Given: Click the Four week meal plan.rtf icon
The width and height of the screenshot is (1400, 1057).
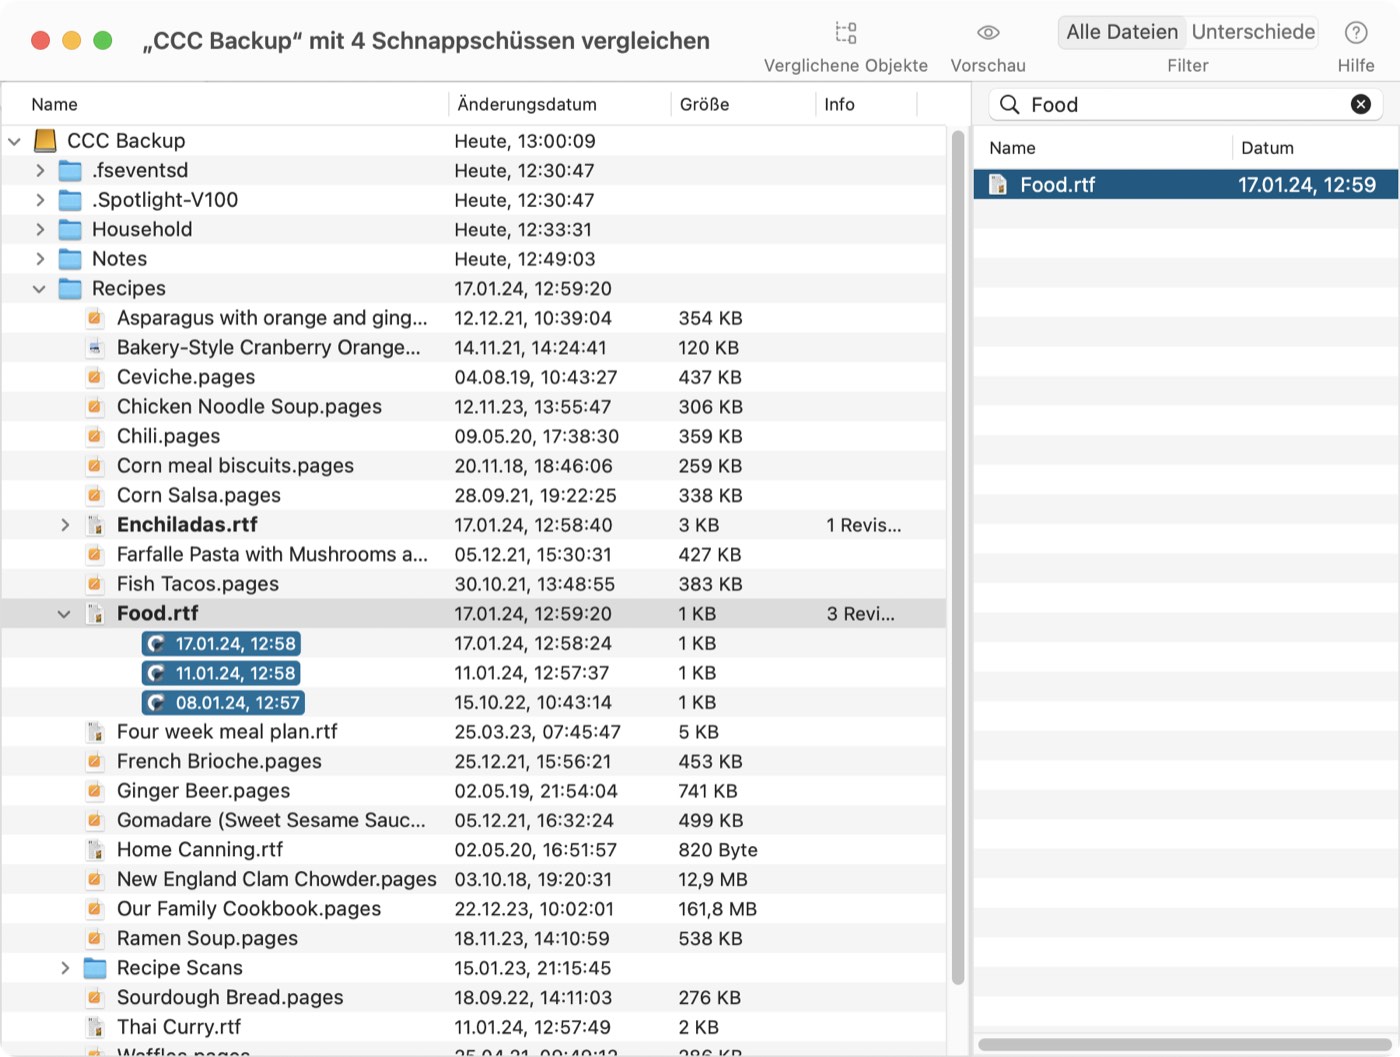Looking at the screenshot, I should pos(95,732).
